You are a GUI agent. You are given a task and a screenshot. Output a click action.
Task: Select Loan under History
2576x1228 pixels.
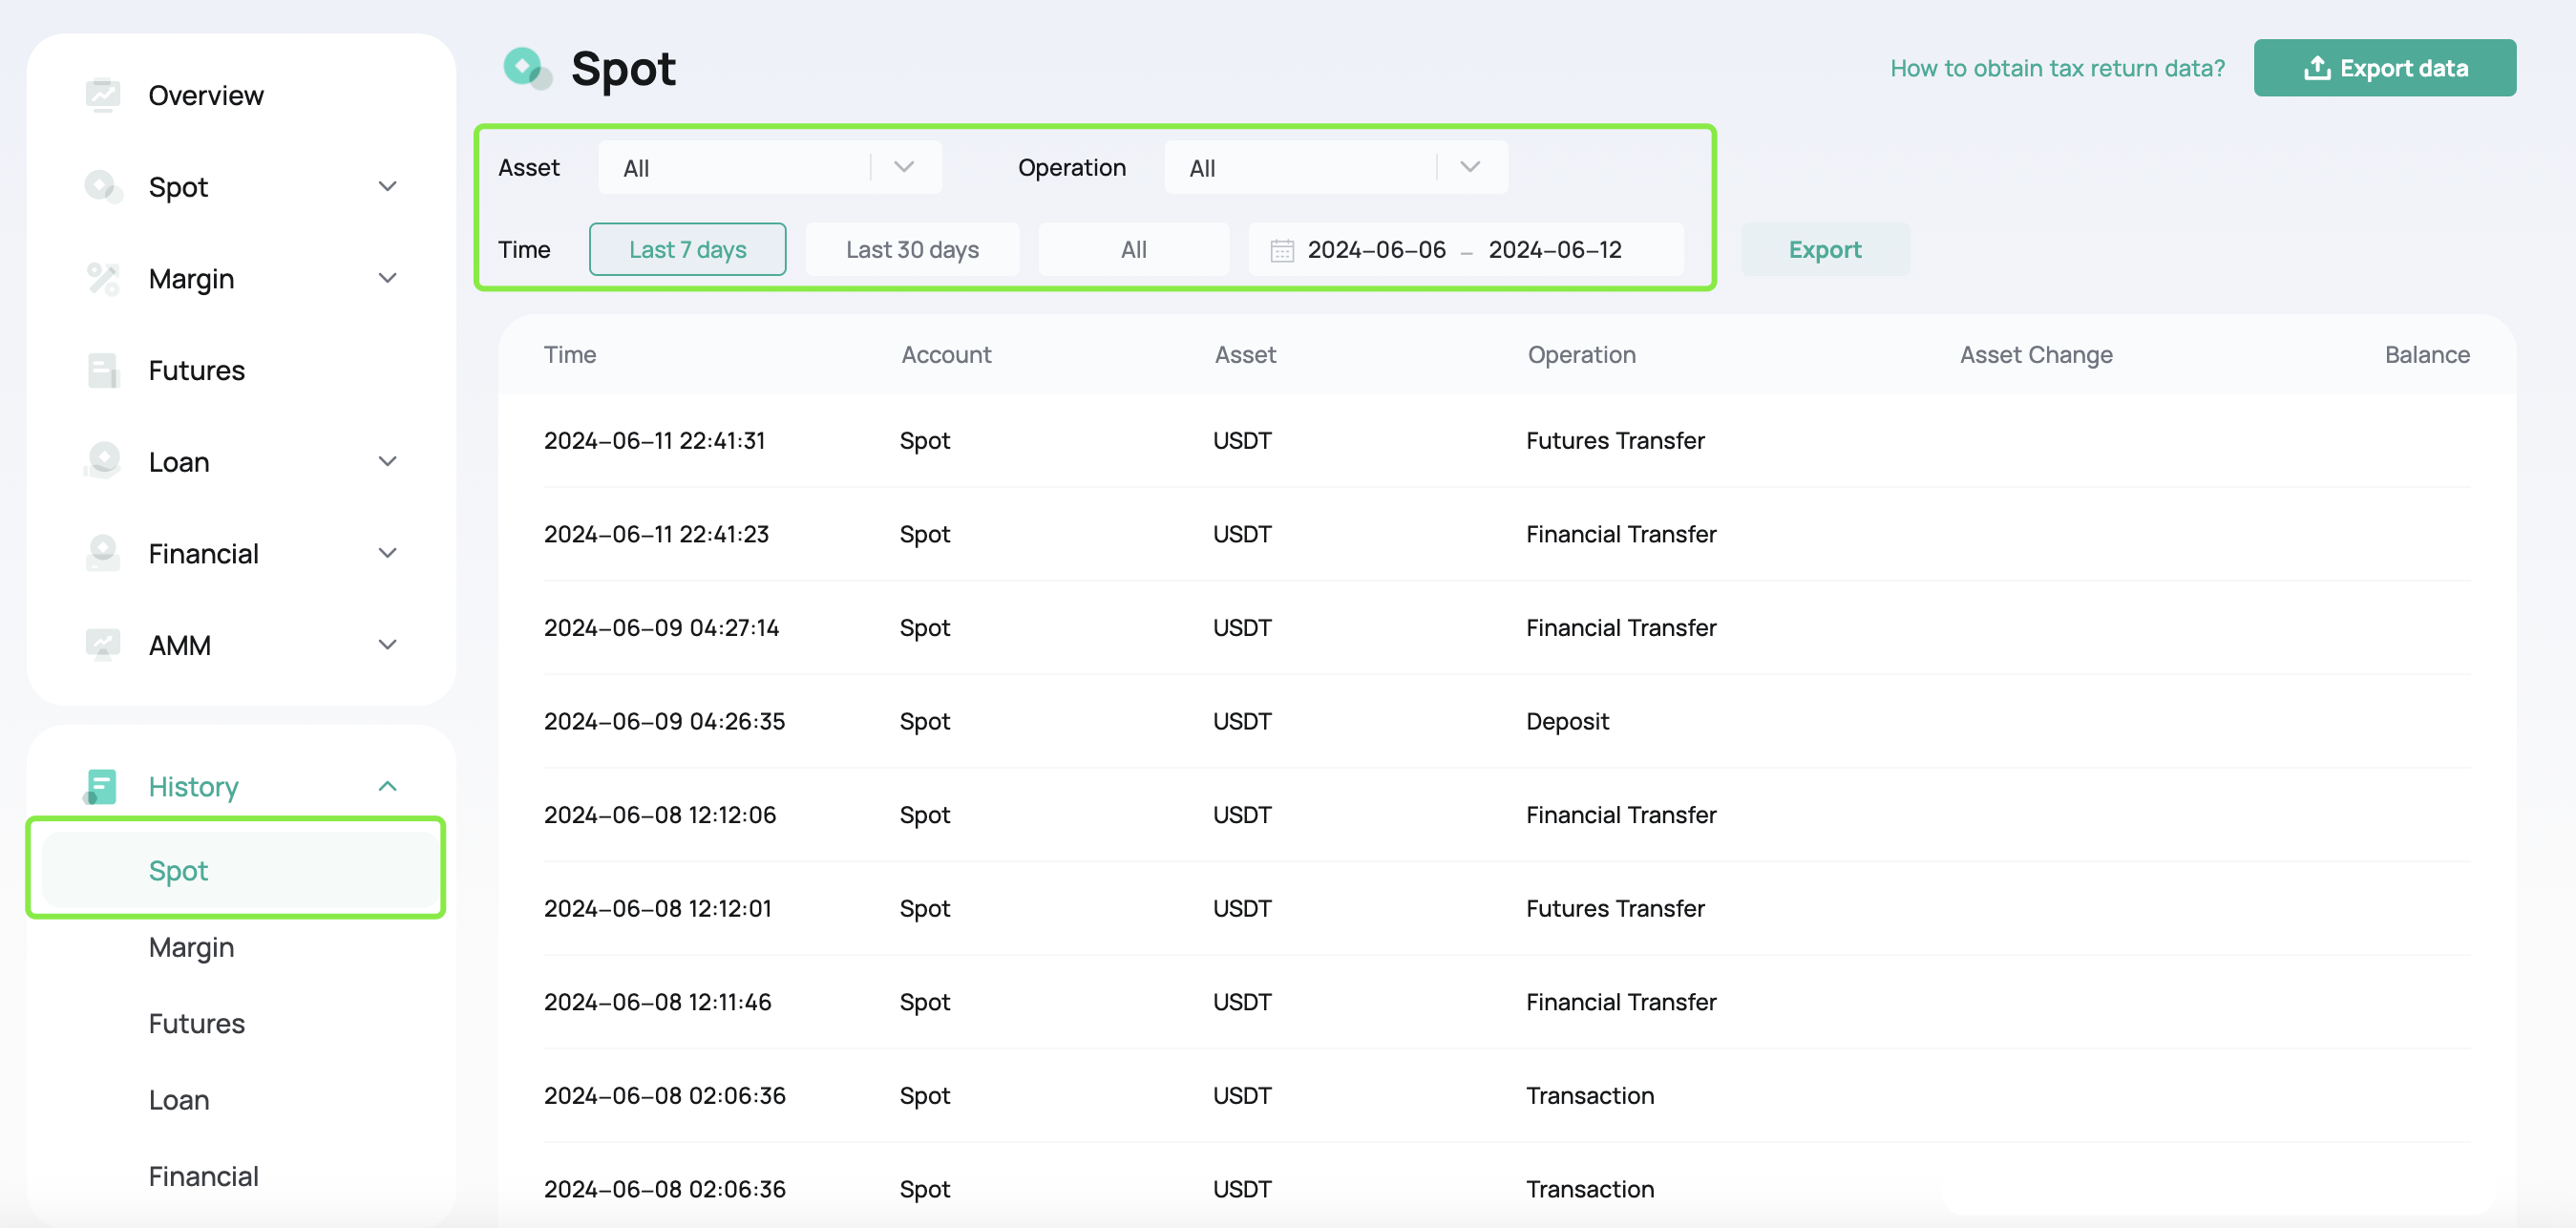[x=179, y=1100]
